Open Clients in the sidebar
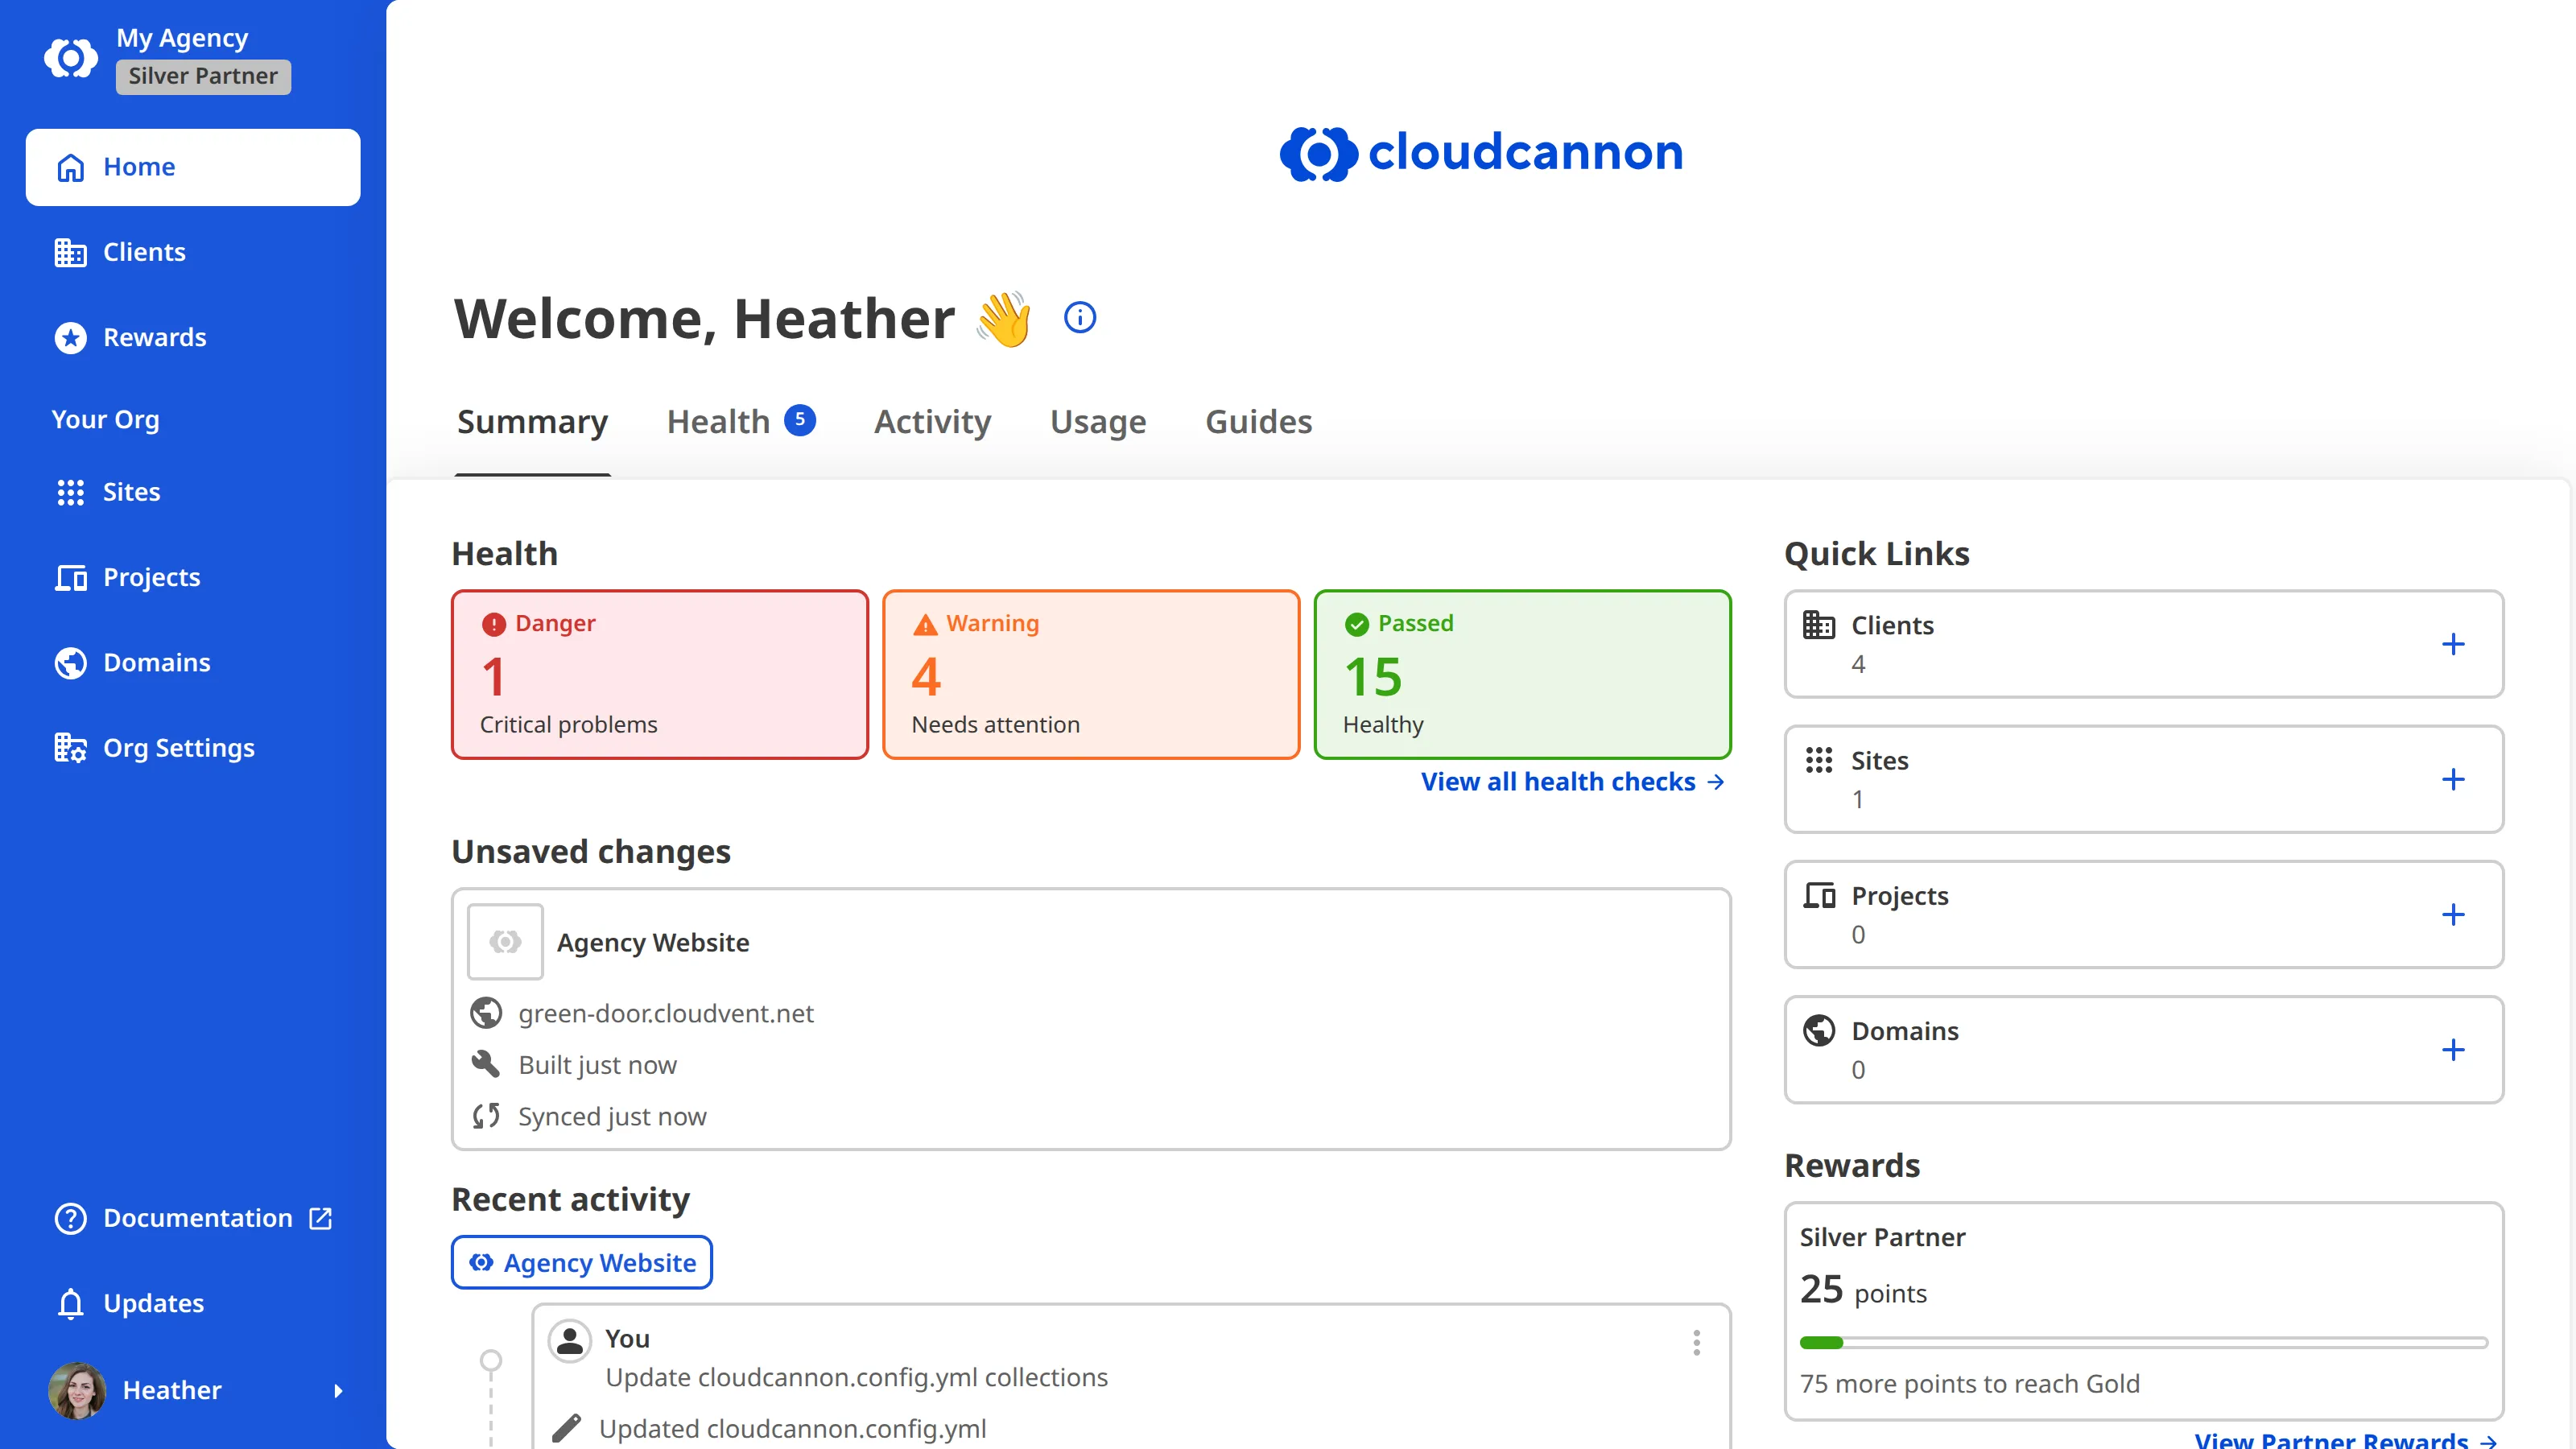The height and width of the screenshot is (1449, 2576). (193, 252)
